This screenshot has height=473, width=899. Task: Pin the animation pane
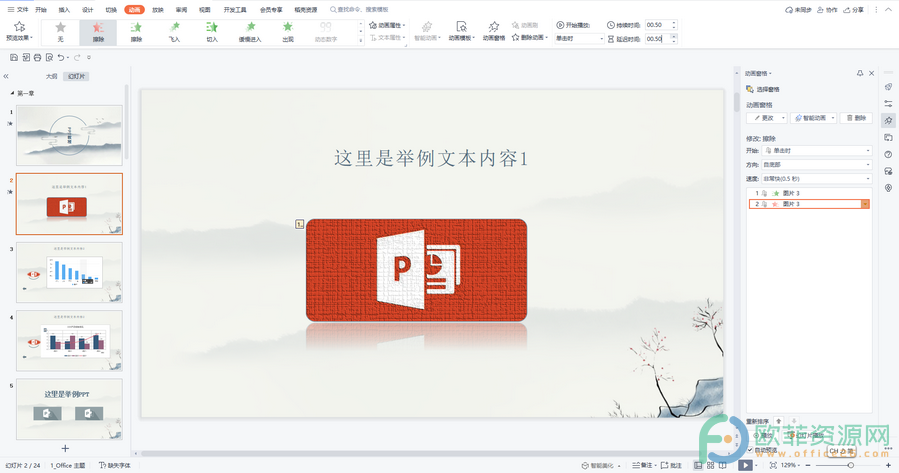click(859, 73)
